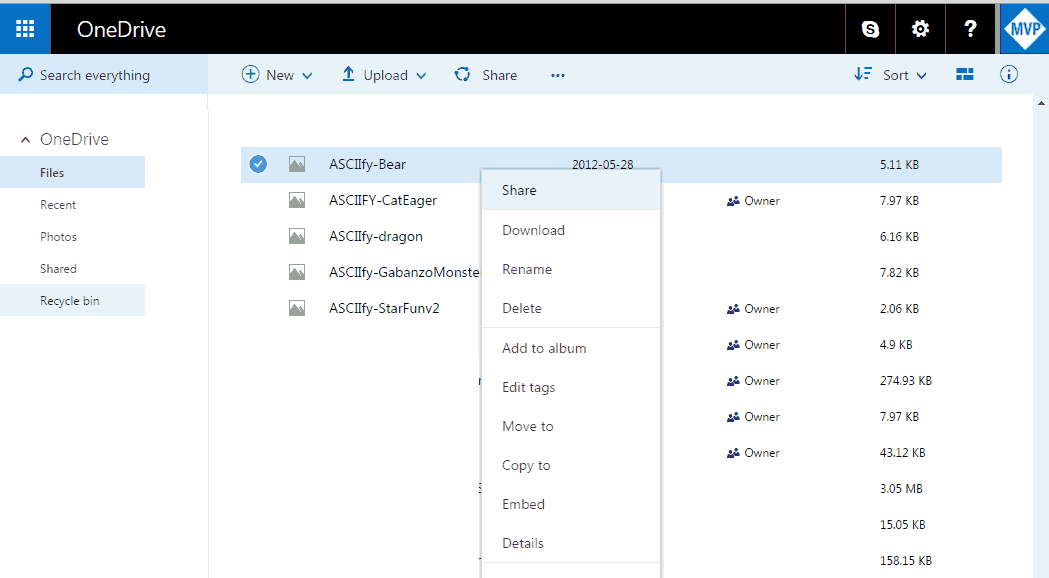
Task: Open the Sort options dropdown
Action: pos(890,74)
